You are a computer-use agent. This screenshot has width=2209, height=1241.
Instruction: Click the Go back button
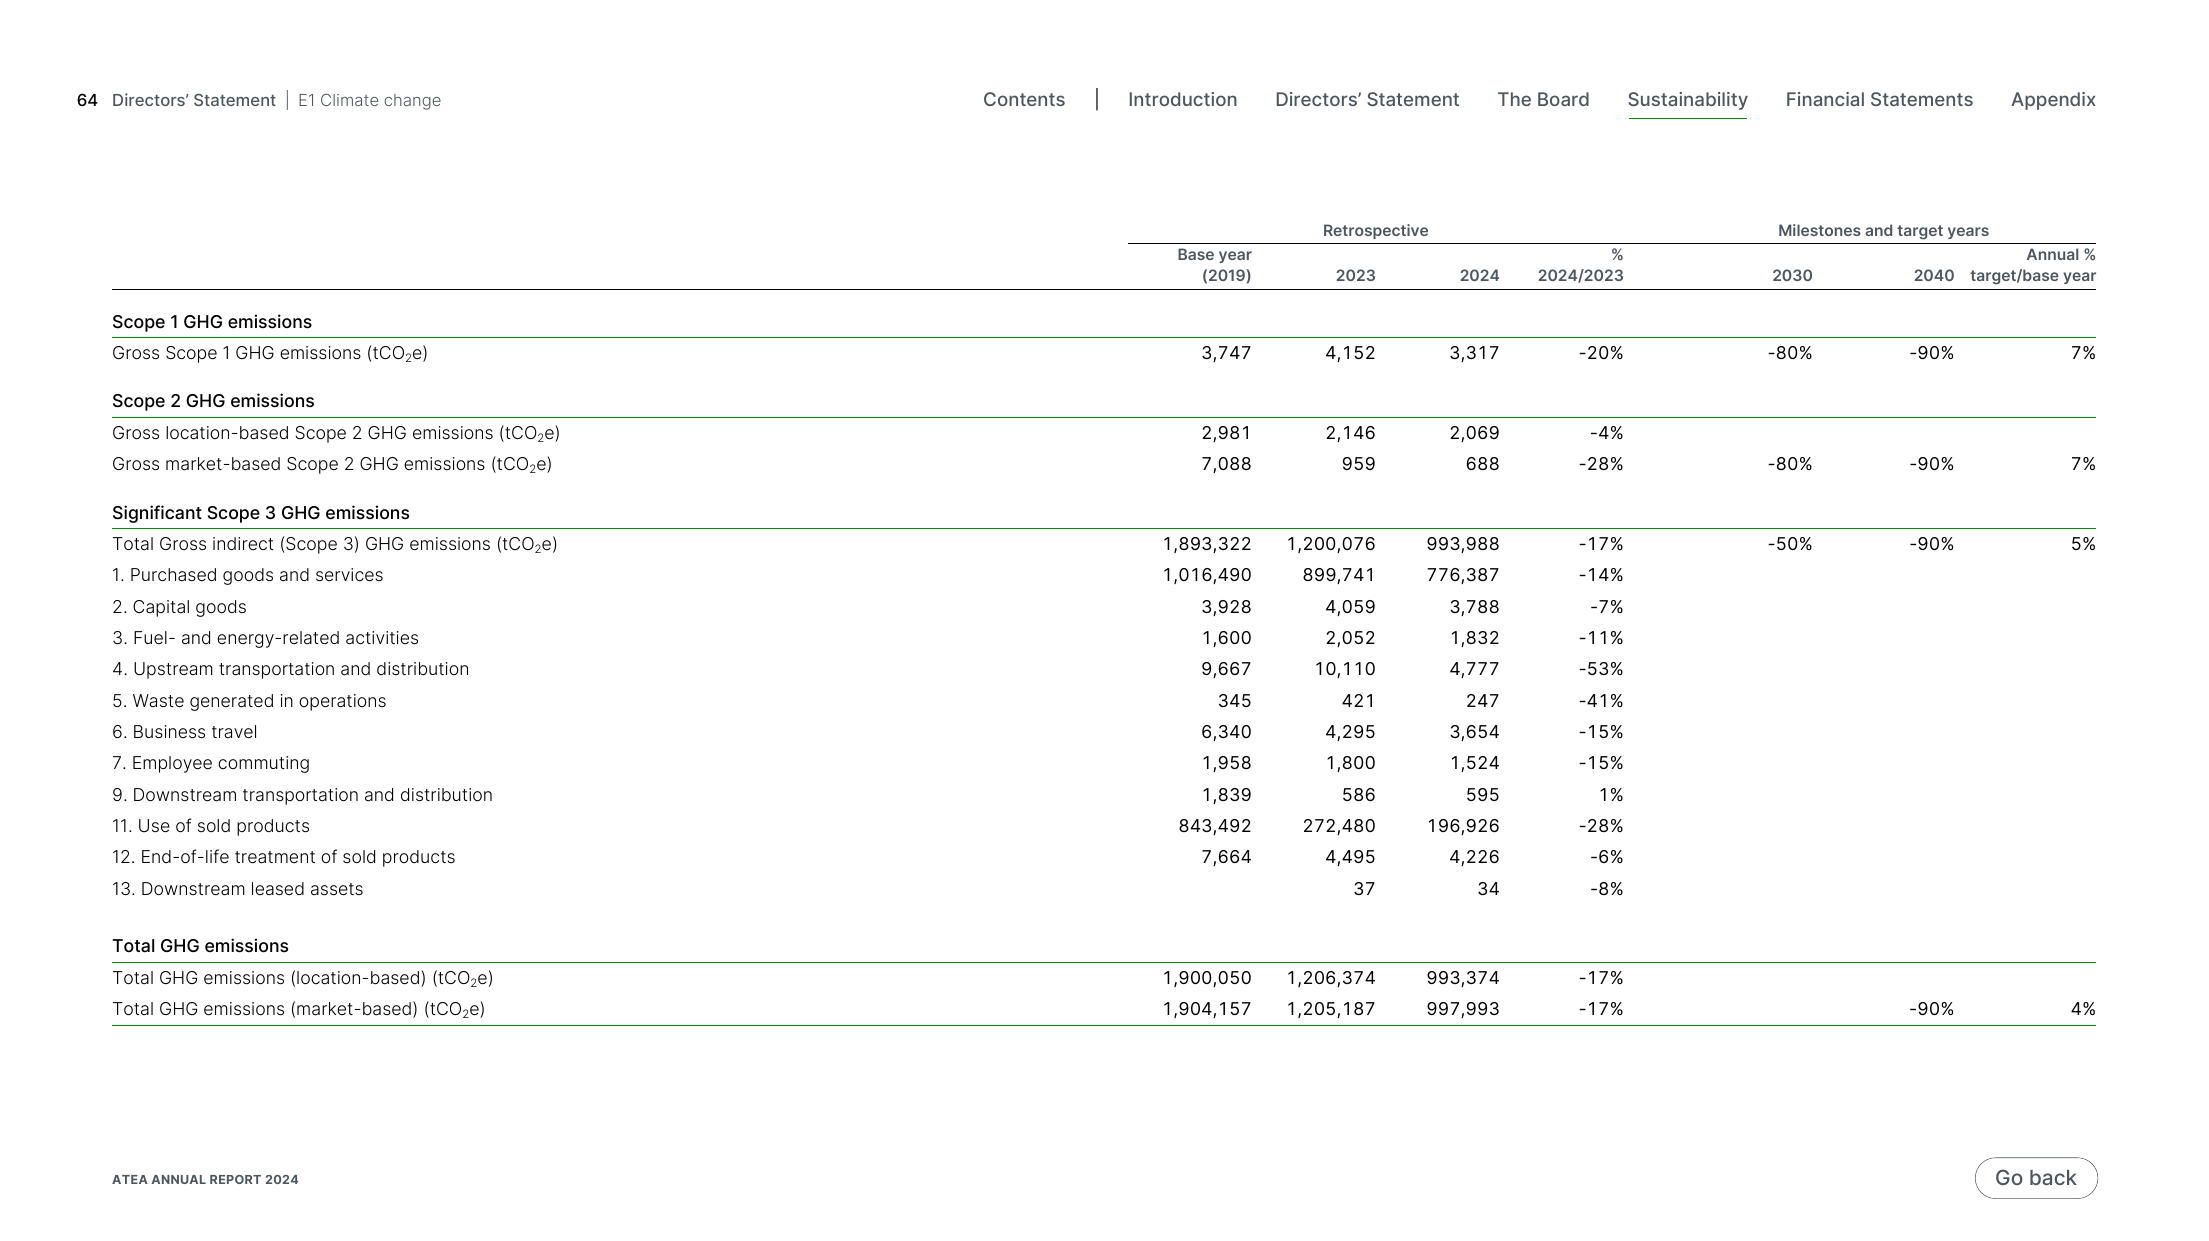2036,1178
